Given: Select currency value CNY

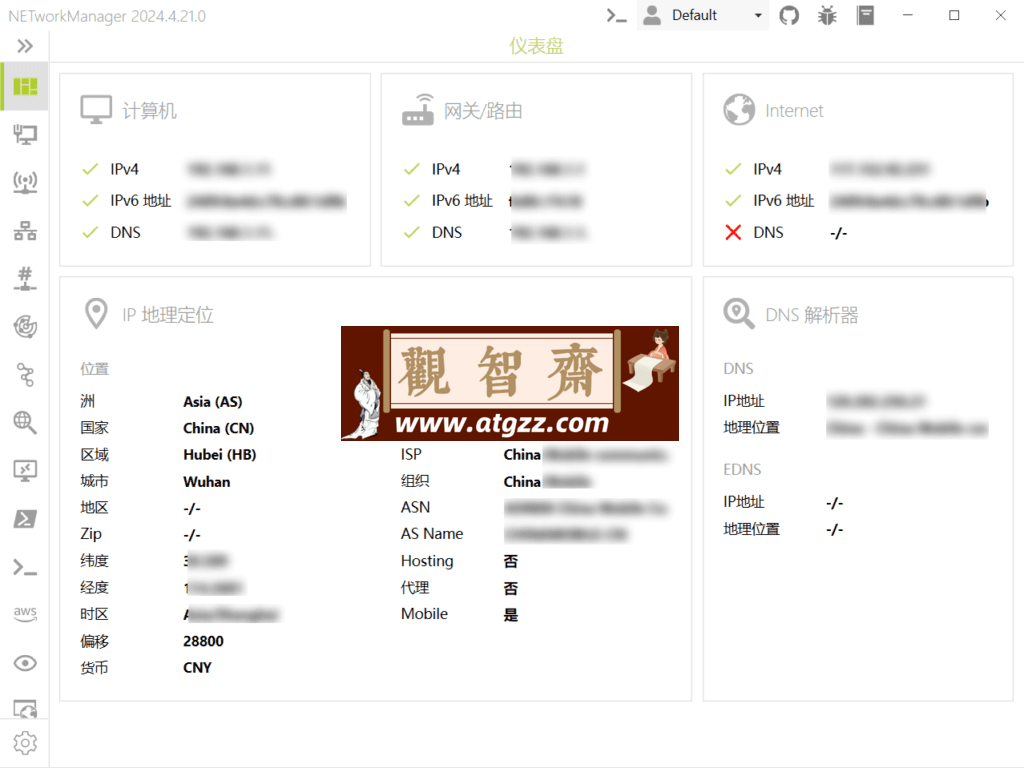Looking at the screenshot, I should 197,667.
